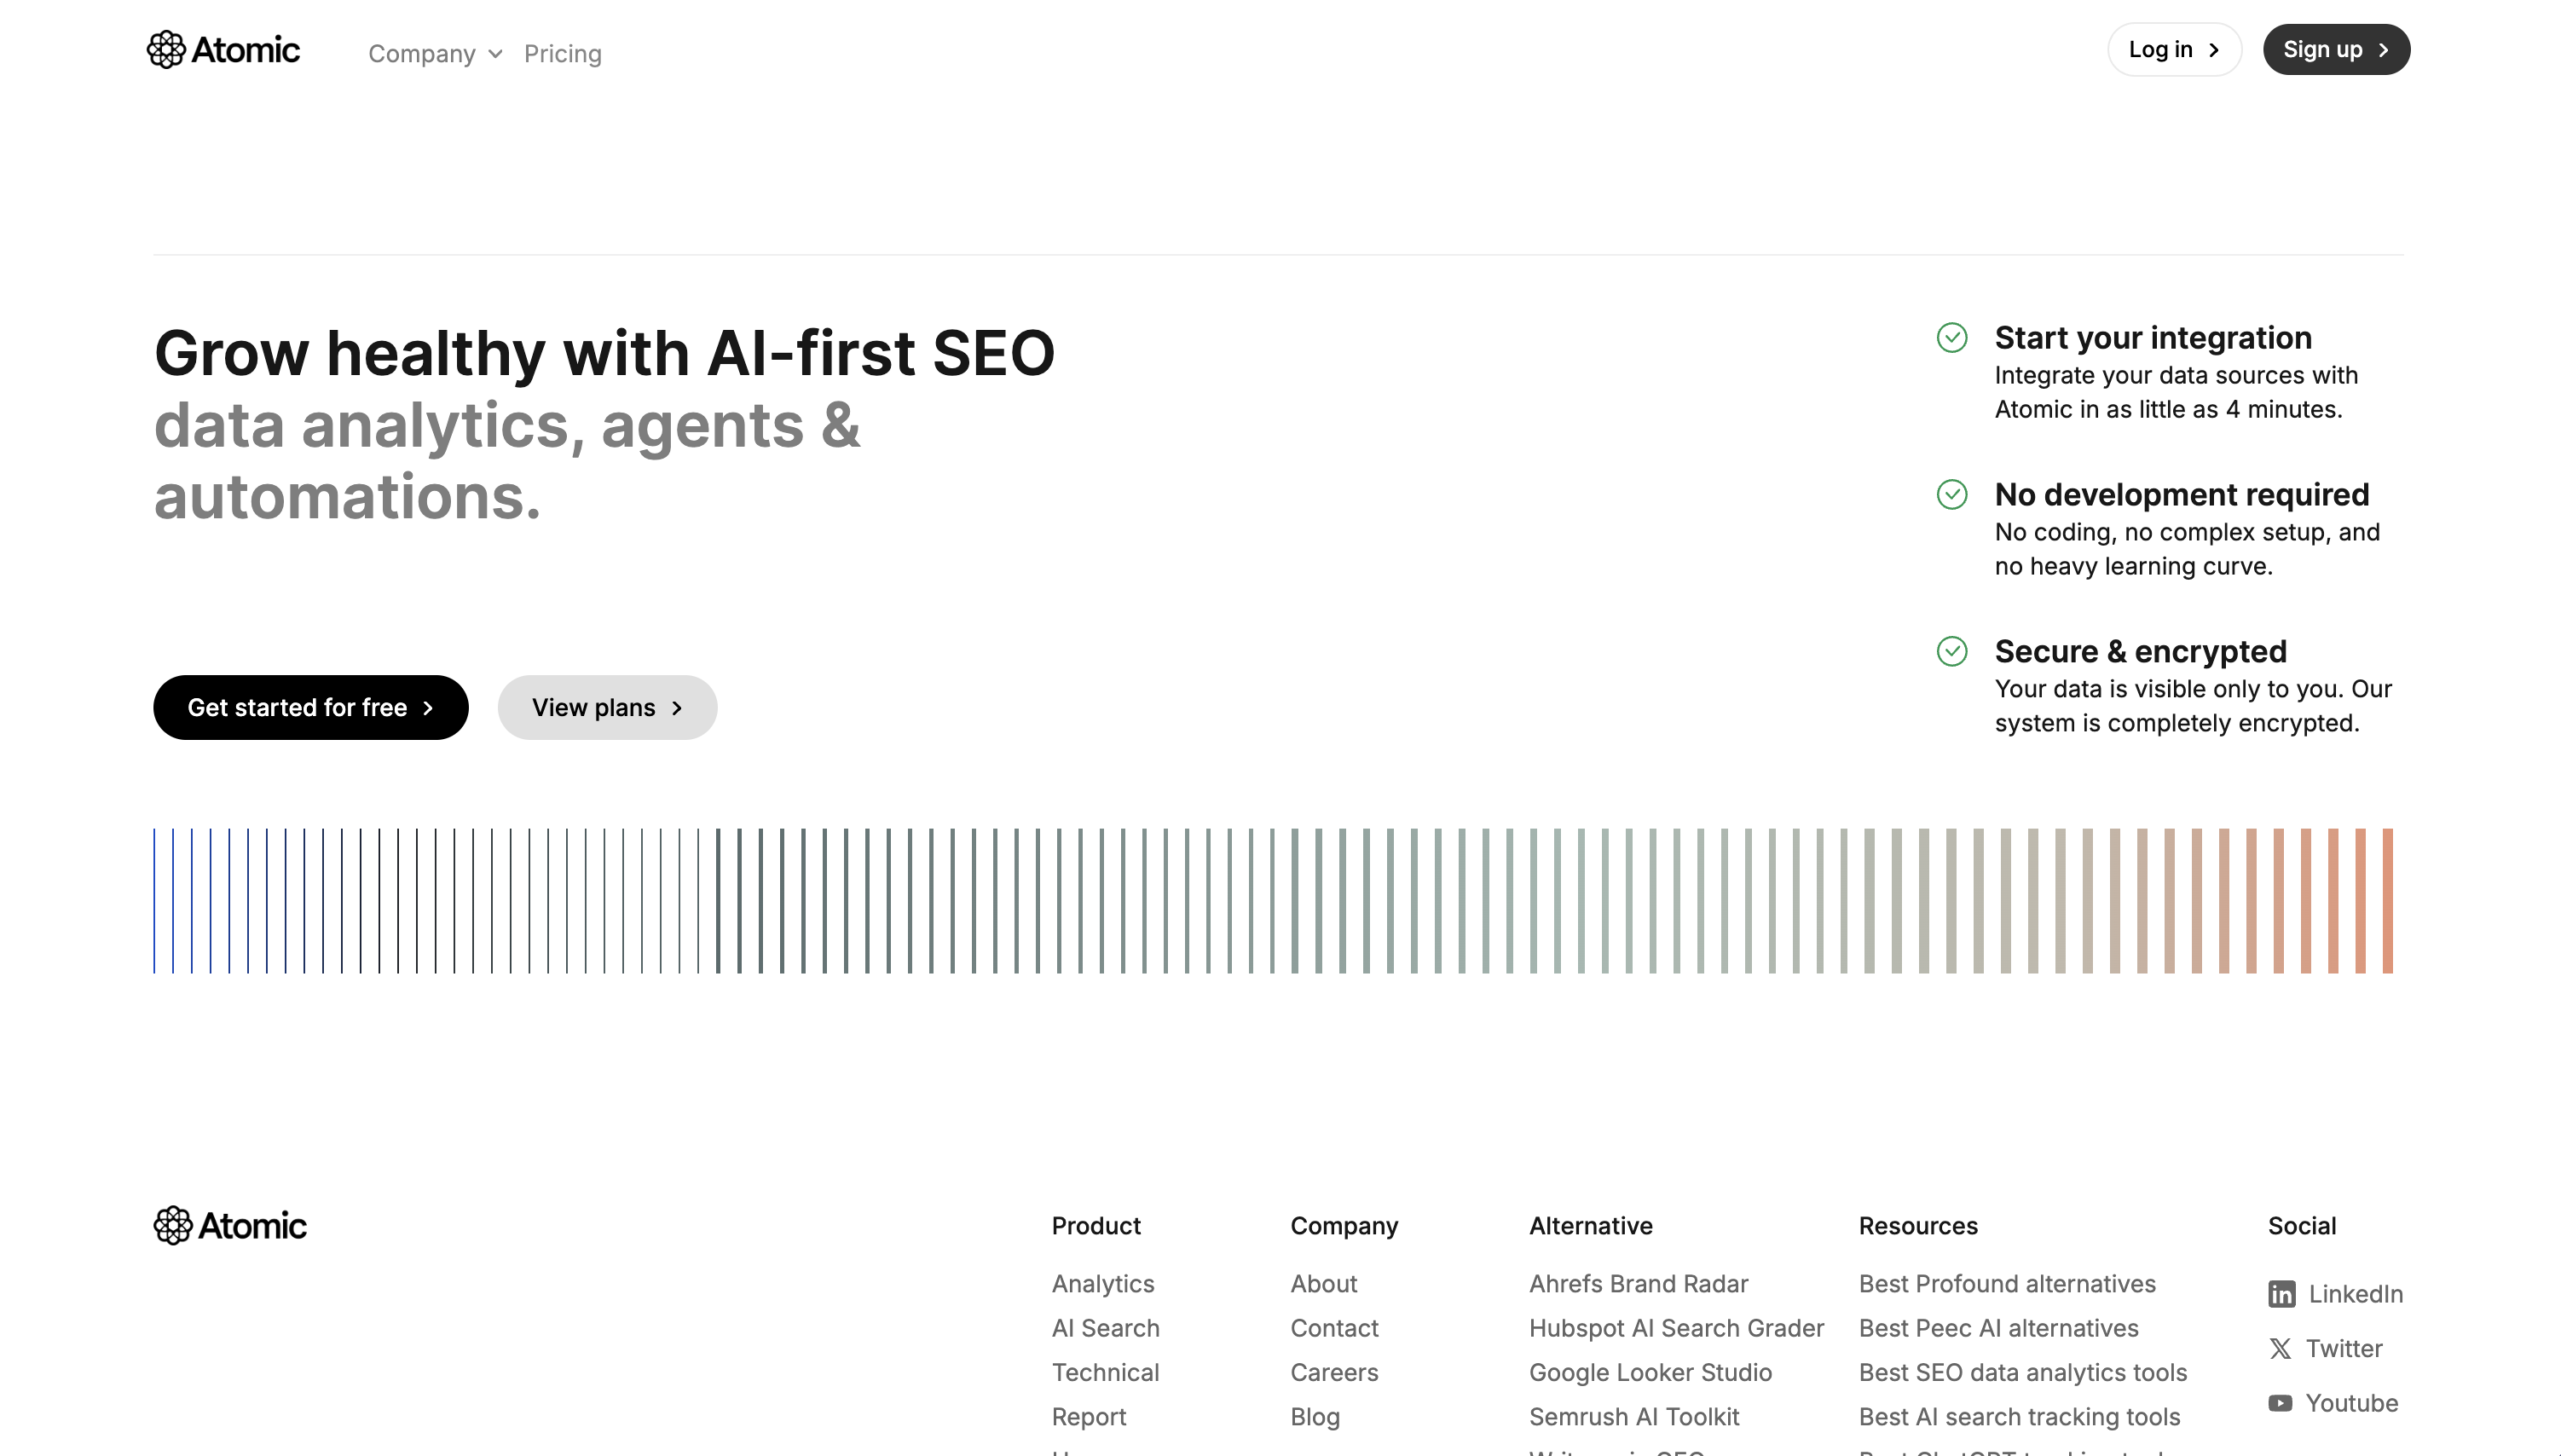Click the X Twitter icon

(x=2280, y=1349)
